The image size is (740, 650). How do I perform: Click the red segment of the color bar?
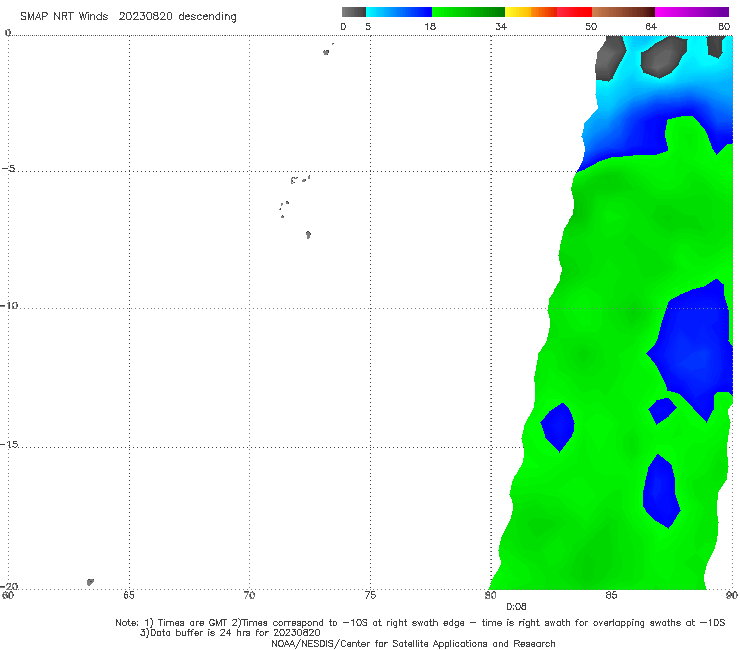[x=575, y=12]
